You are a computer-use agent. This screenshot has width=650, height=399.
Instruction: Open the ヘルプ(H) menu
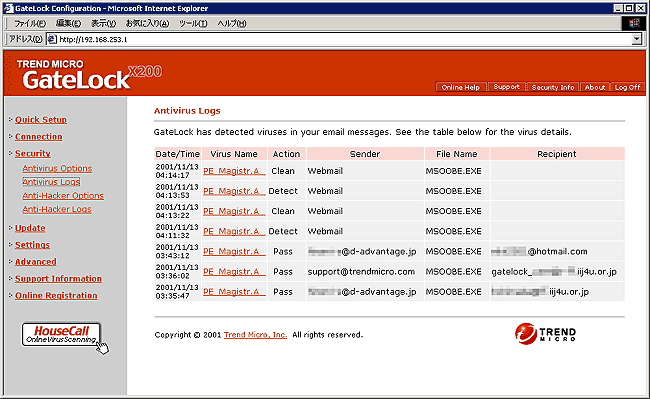click(232, 23)
